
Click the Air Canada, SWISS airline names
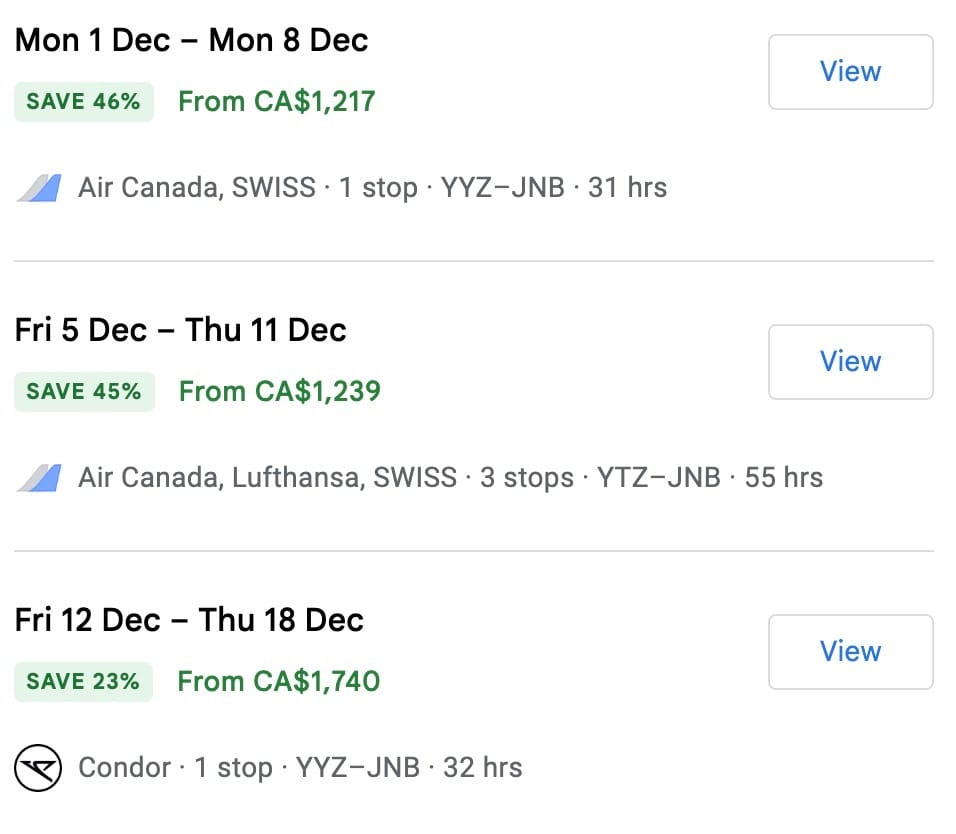(197, 188)
